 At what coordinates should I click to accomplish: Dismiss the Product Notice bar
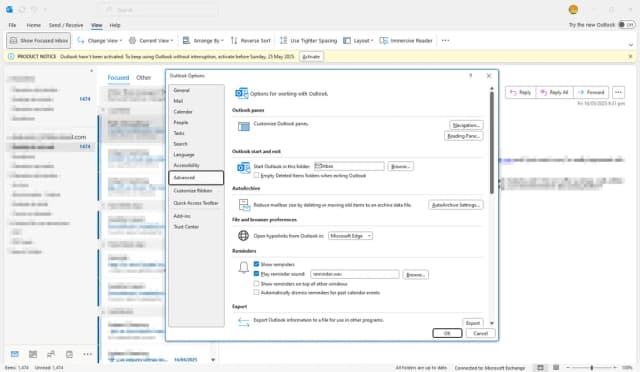point(630,56)
